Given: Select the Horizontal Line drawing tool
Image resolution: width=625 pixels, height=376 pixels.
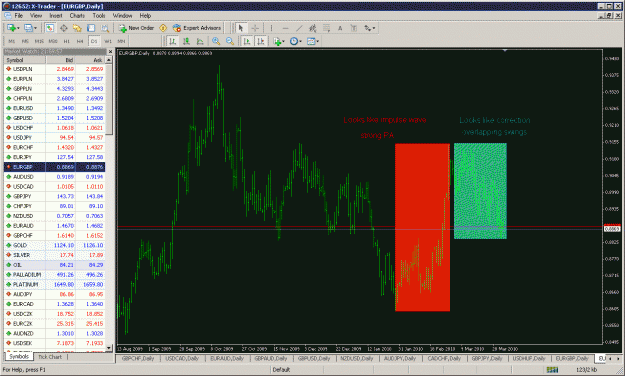Looking at the screenshot, I should tap(285, 28).
